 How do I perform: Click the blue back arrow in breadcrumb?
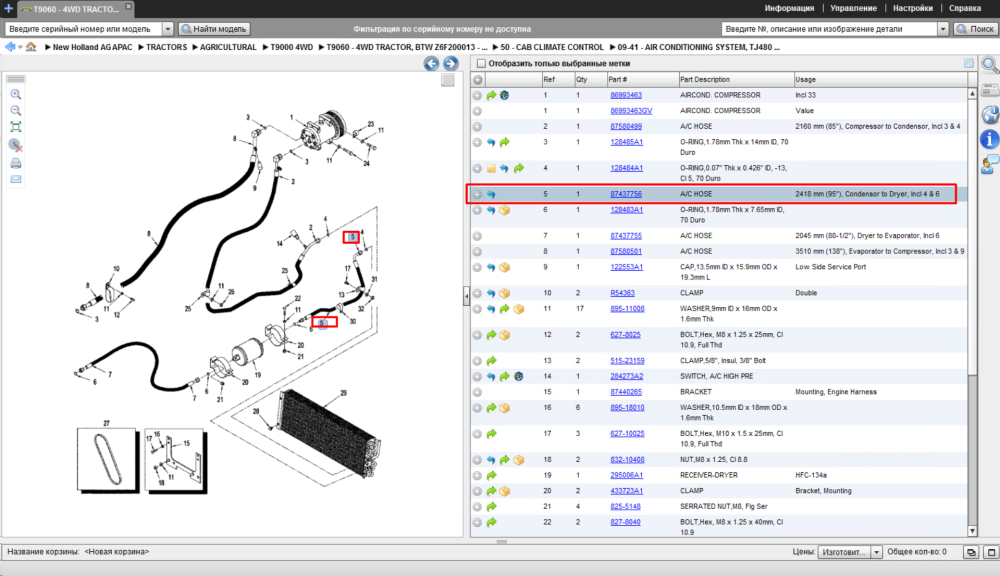[x=10, y=47]
